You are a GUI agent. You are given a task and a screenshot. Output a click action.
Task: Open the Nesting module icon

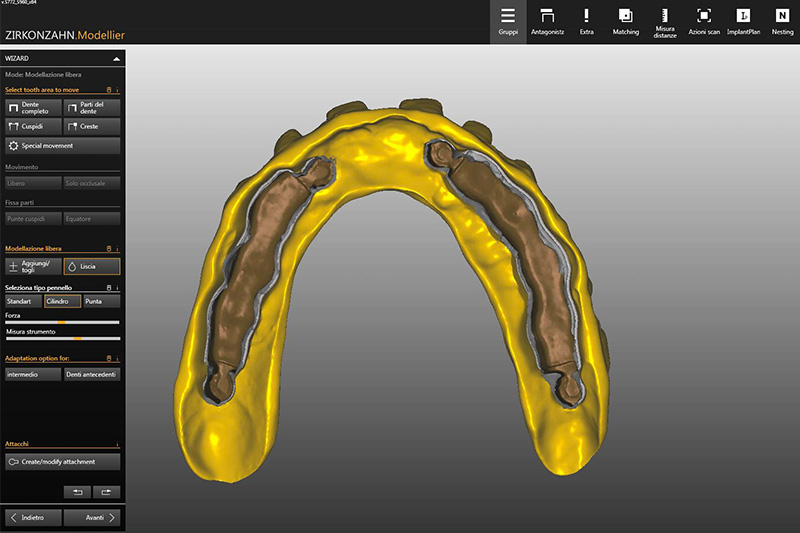[x=782, y=21]
